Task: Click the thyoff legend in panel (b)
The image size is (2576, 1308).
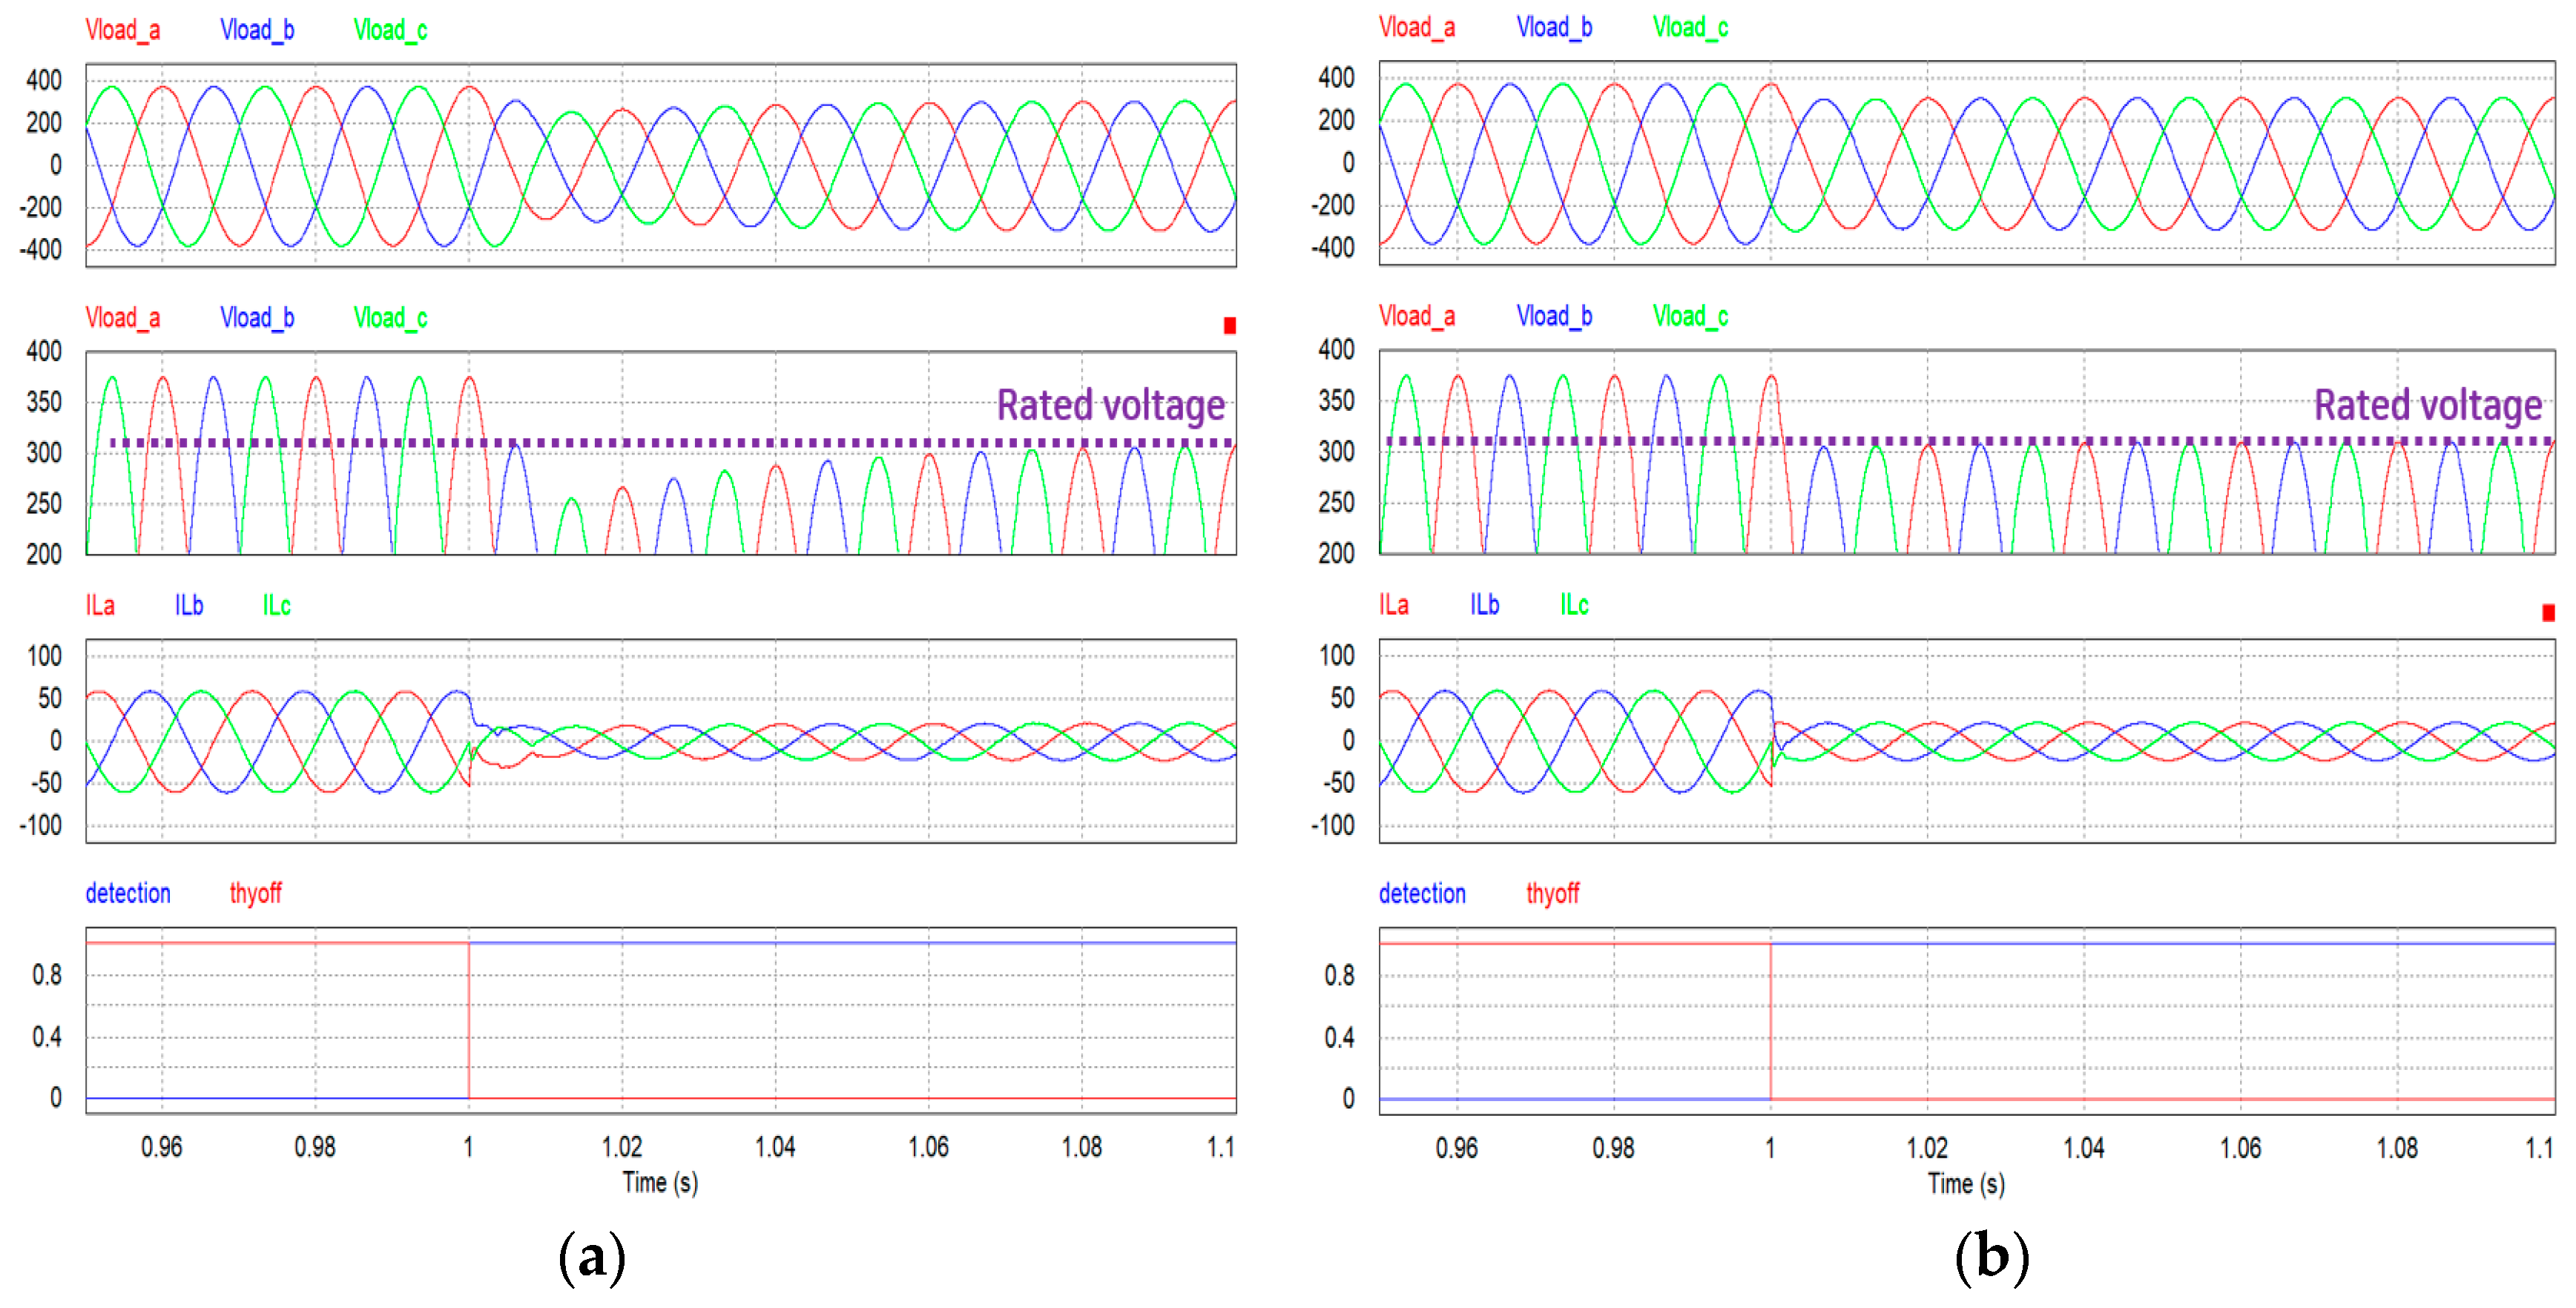Action: click(1552, 893)
